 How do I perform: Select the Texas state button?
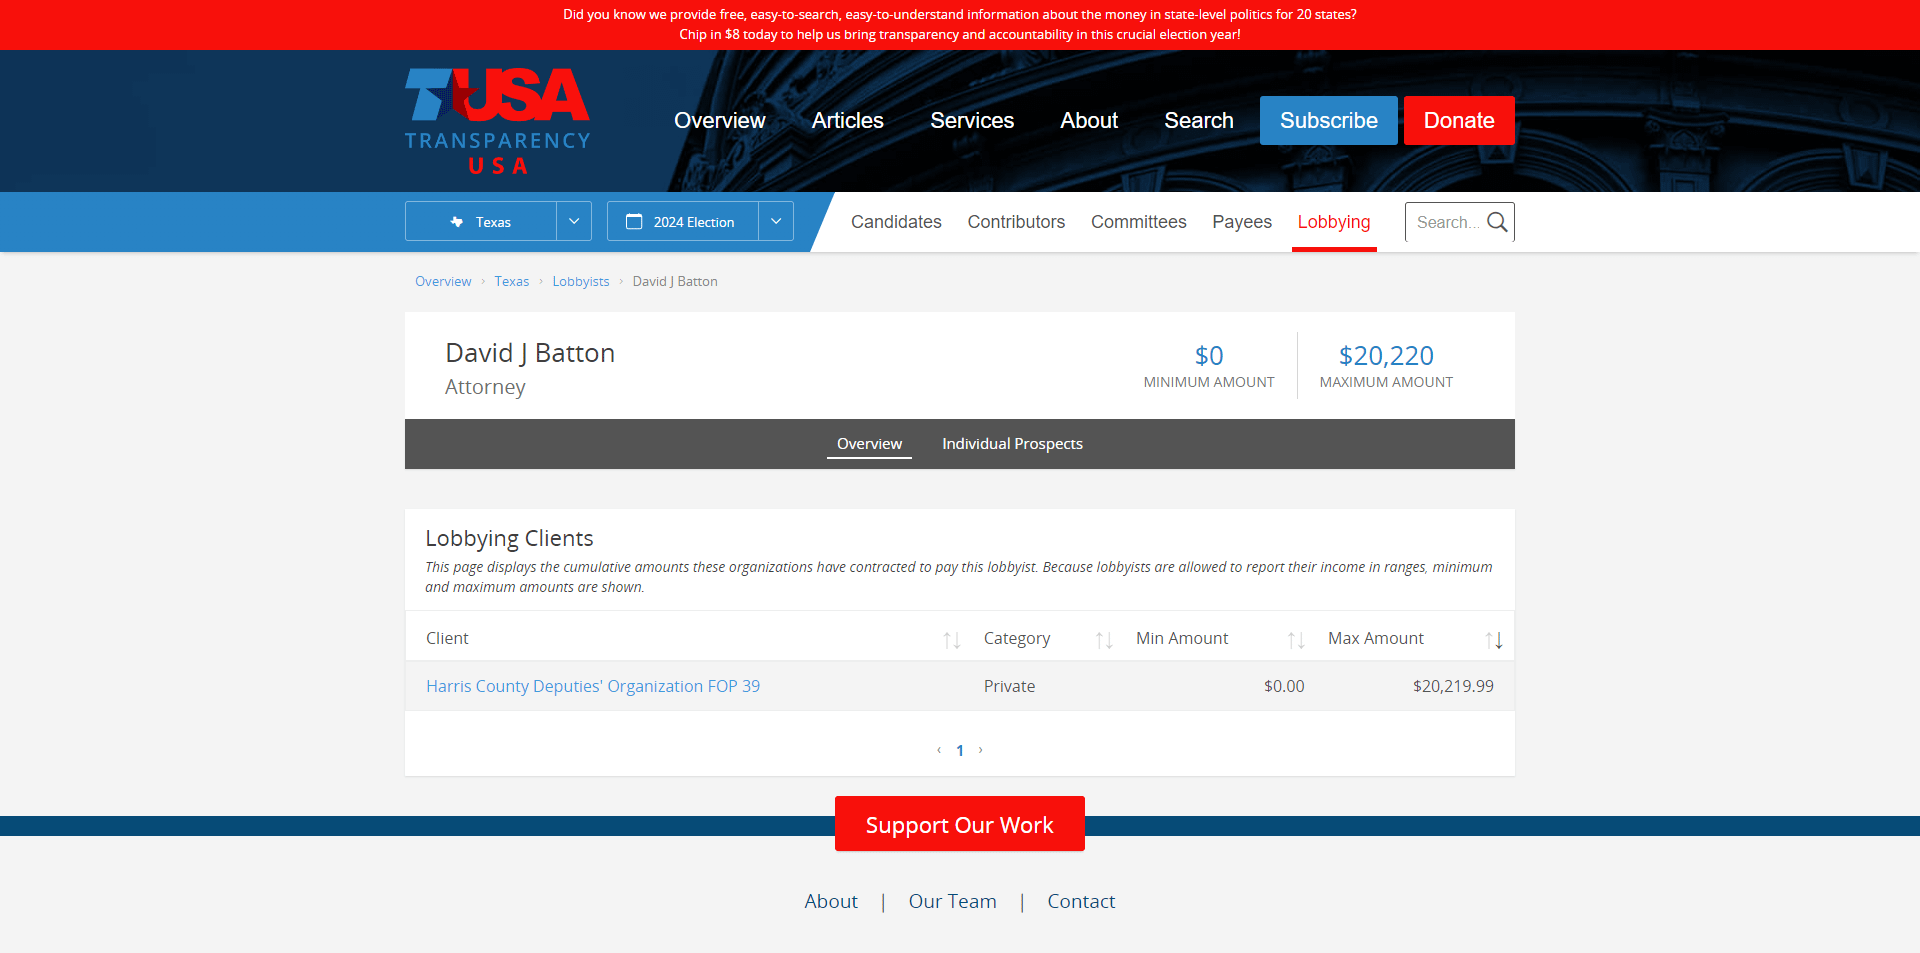481,221
